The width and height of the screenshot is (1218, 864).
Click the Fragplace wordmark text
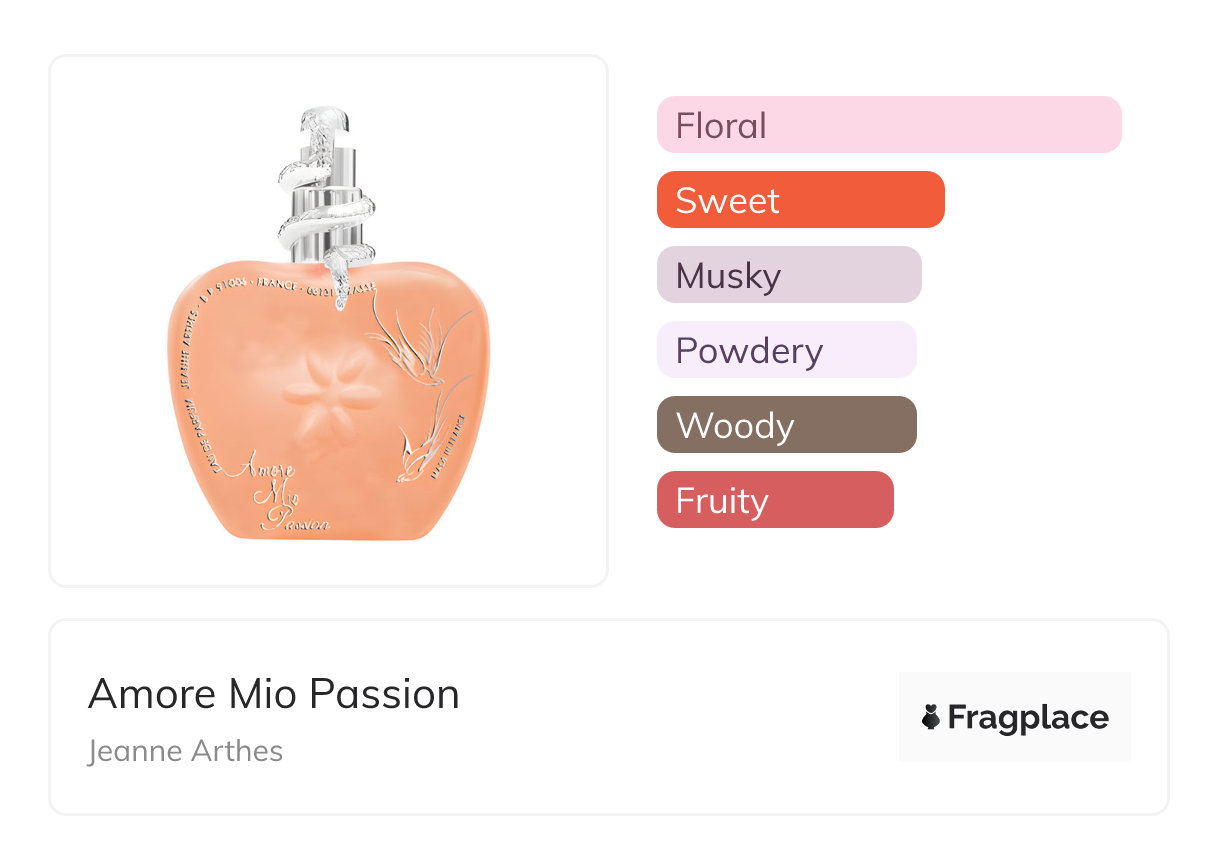click(1028, 717)
